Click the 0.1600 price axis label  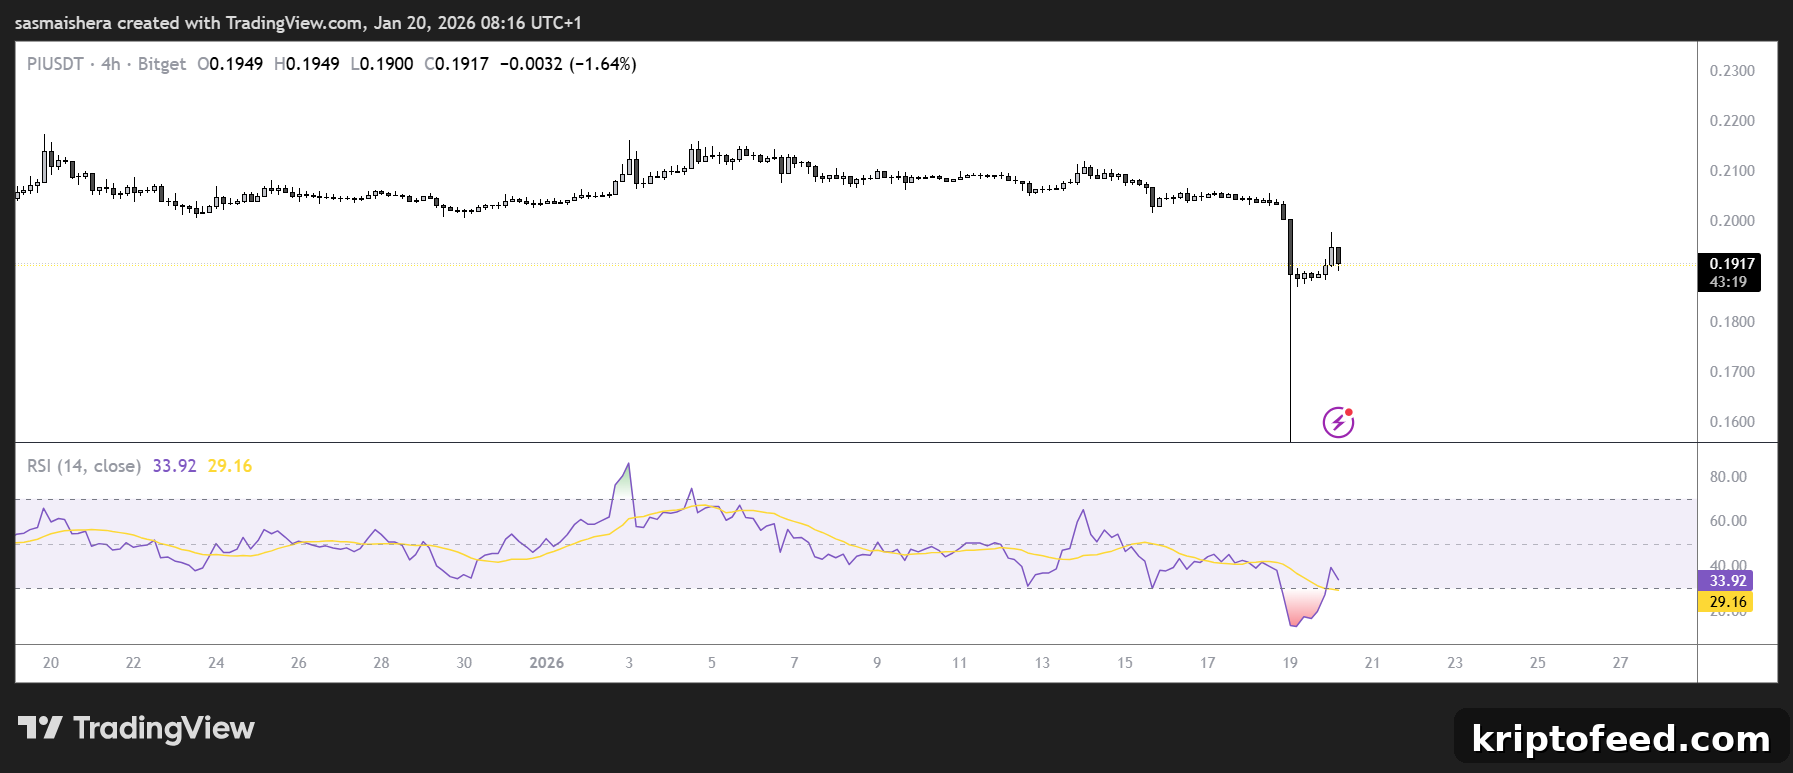point(1732,422)
